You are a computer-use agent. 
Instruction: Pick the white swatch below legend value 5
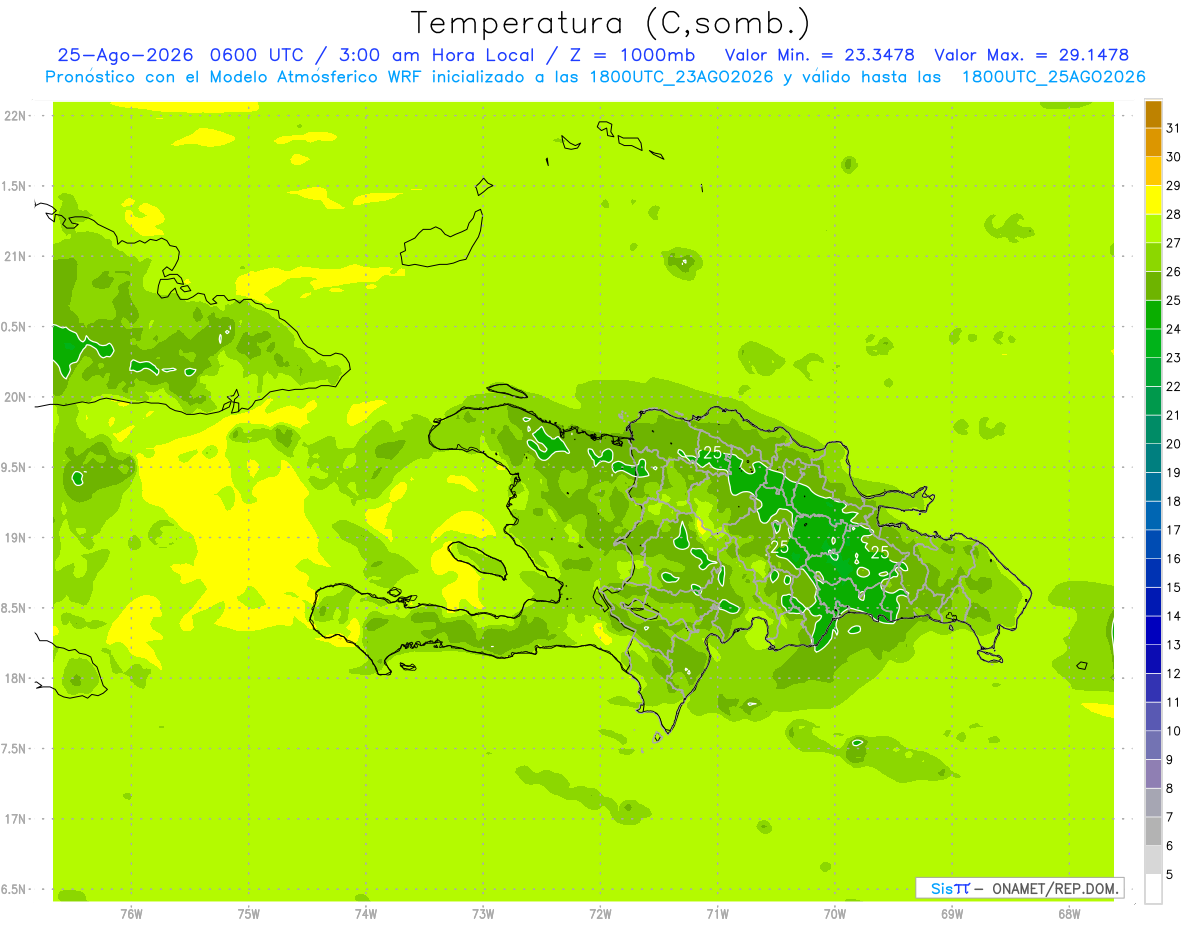pos(1154,889)
